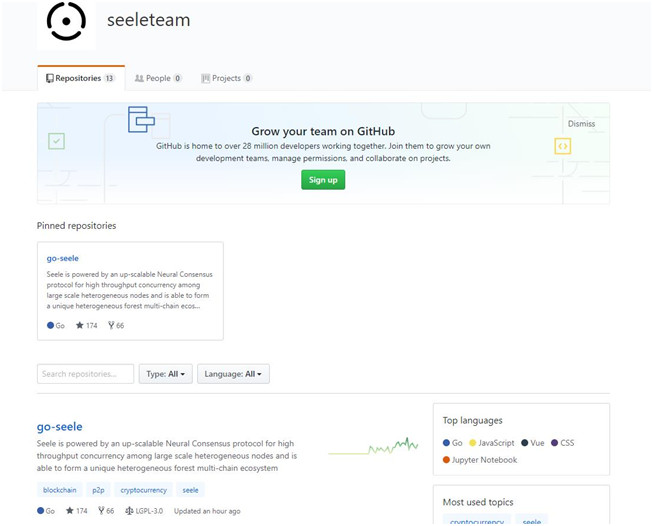Filter by CSS in Top languages
Viewport: 653px width, 526px height.
pyautogui.click(x=563, y=443)
